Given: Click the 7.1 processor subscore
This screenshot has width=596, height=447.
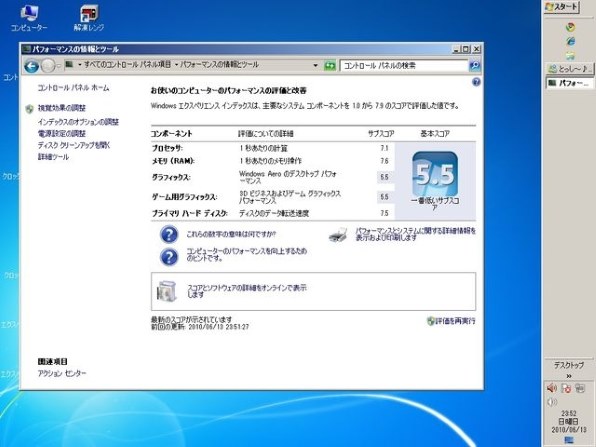Looking at the screenshot, I should pyautogui.click(x=384, y=148).
